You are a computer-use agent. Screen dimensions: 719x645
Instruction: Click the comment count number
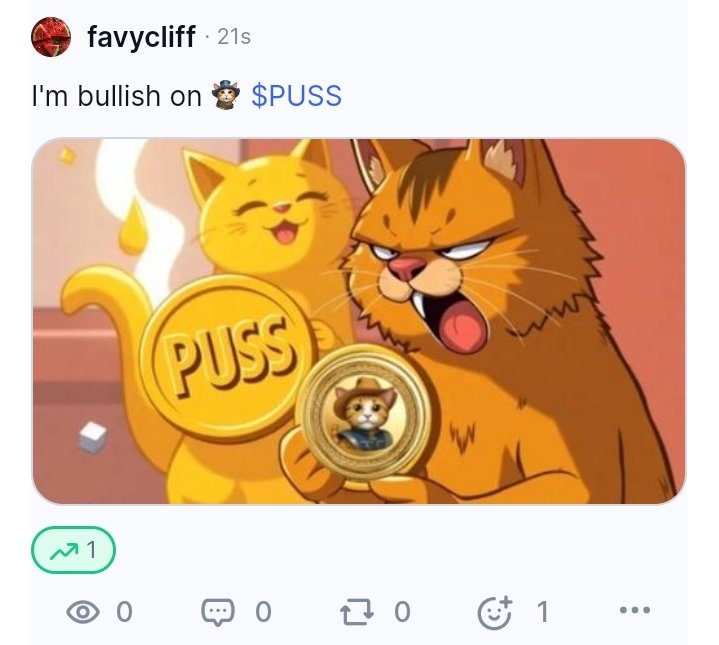(263, 612)
